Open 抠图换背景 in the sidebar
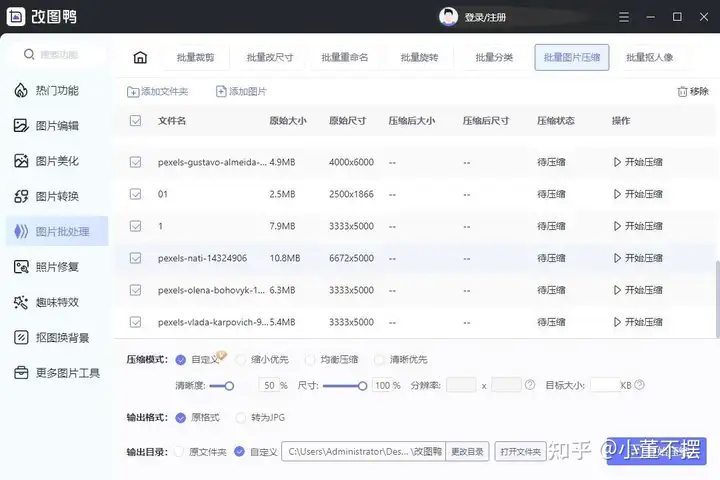720x480 pixels. click(58, 338)
